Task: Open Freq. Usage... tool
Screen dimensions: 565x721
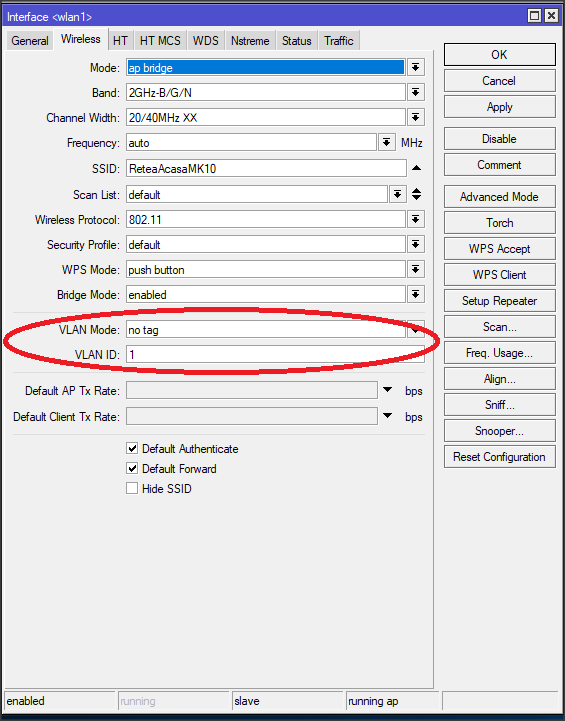Action: 500,353
